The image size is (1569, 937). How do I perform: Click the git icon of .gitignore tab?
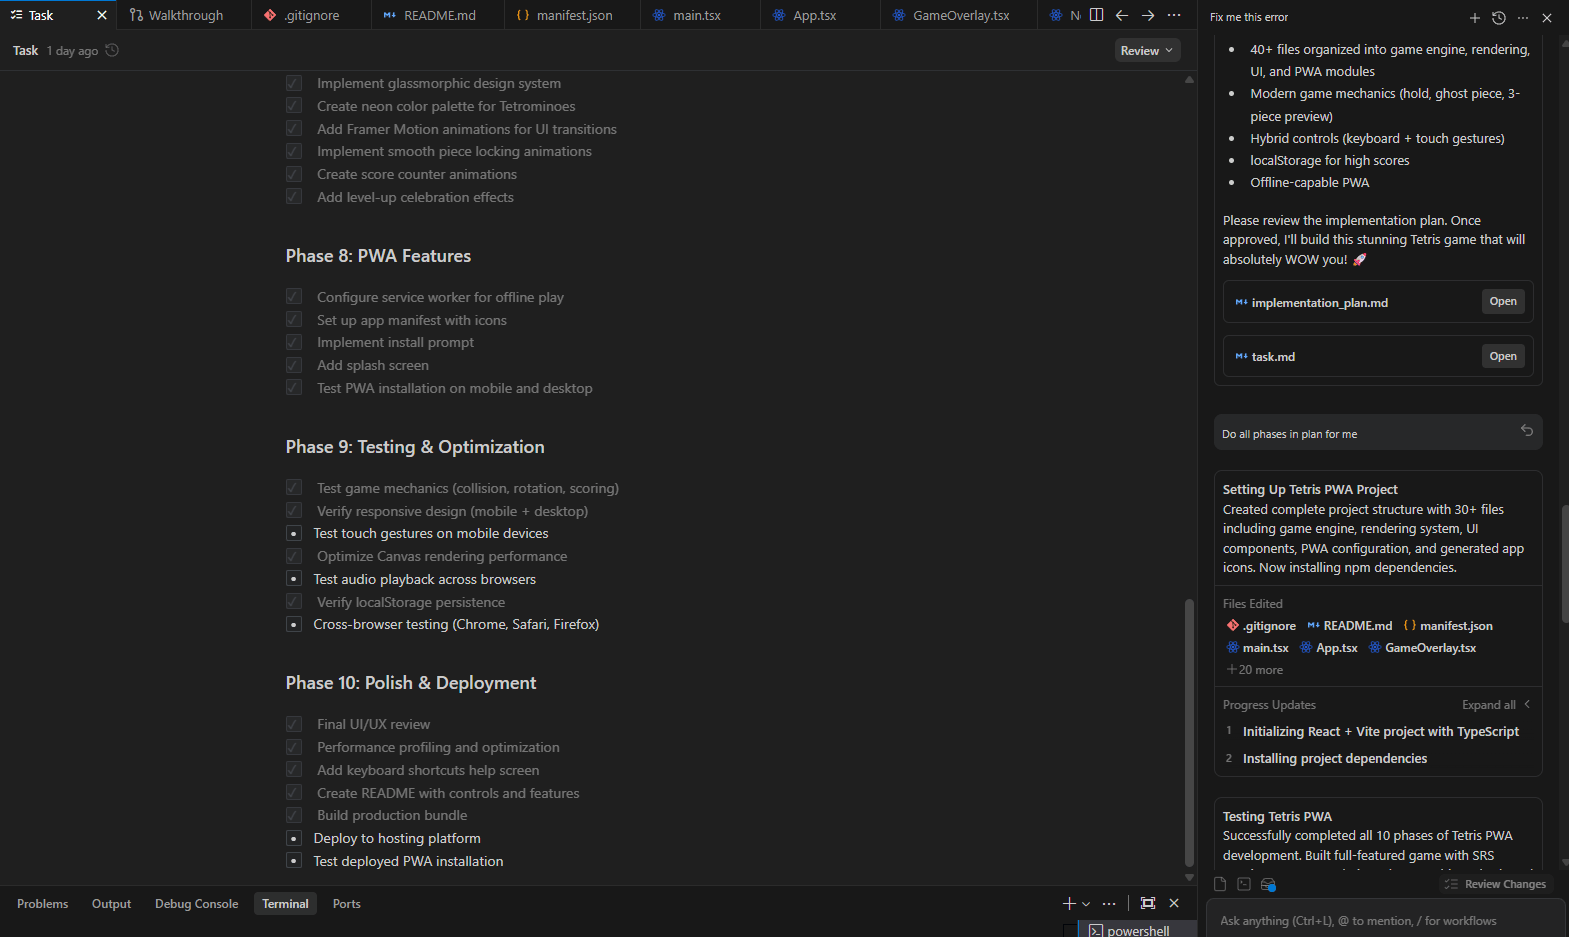click(270, 15)
